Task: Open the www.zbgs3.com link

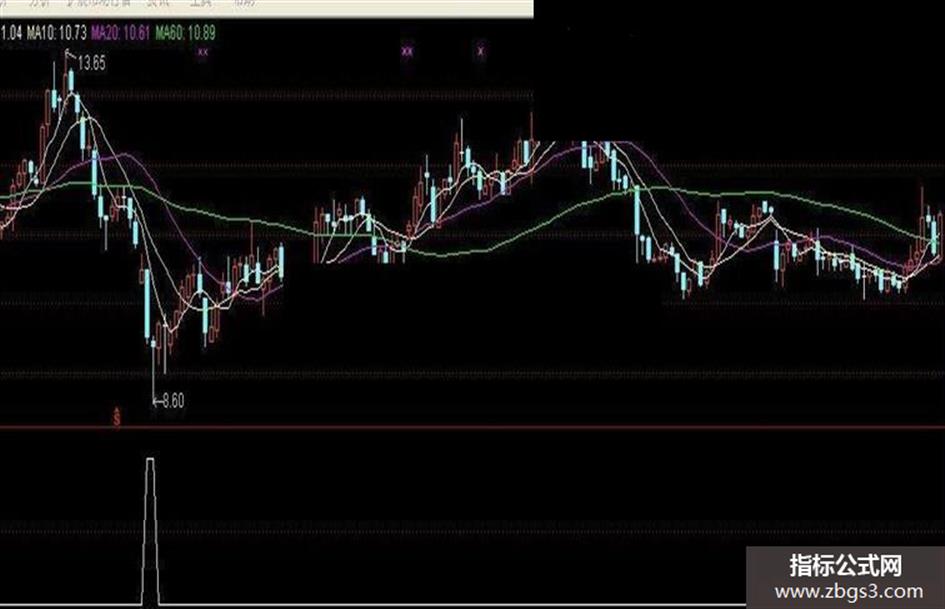Action: 849,592
